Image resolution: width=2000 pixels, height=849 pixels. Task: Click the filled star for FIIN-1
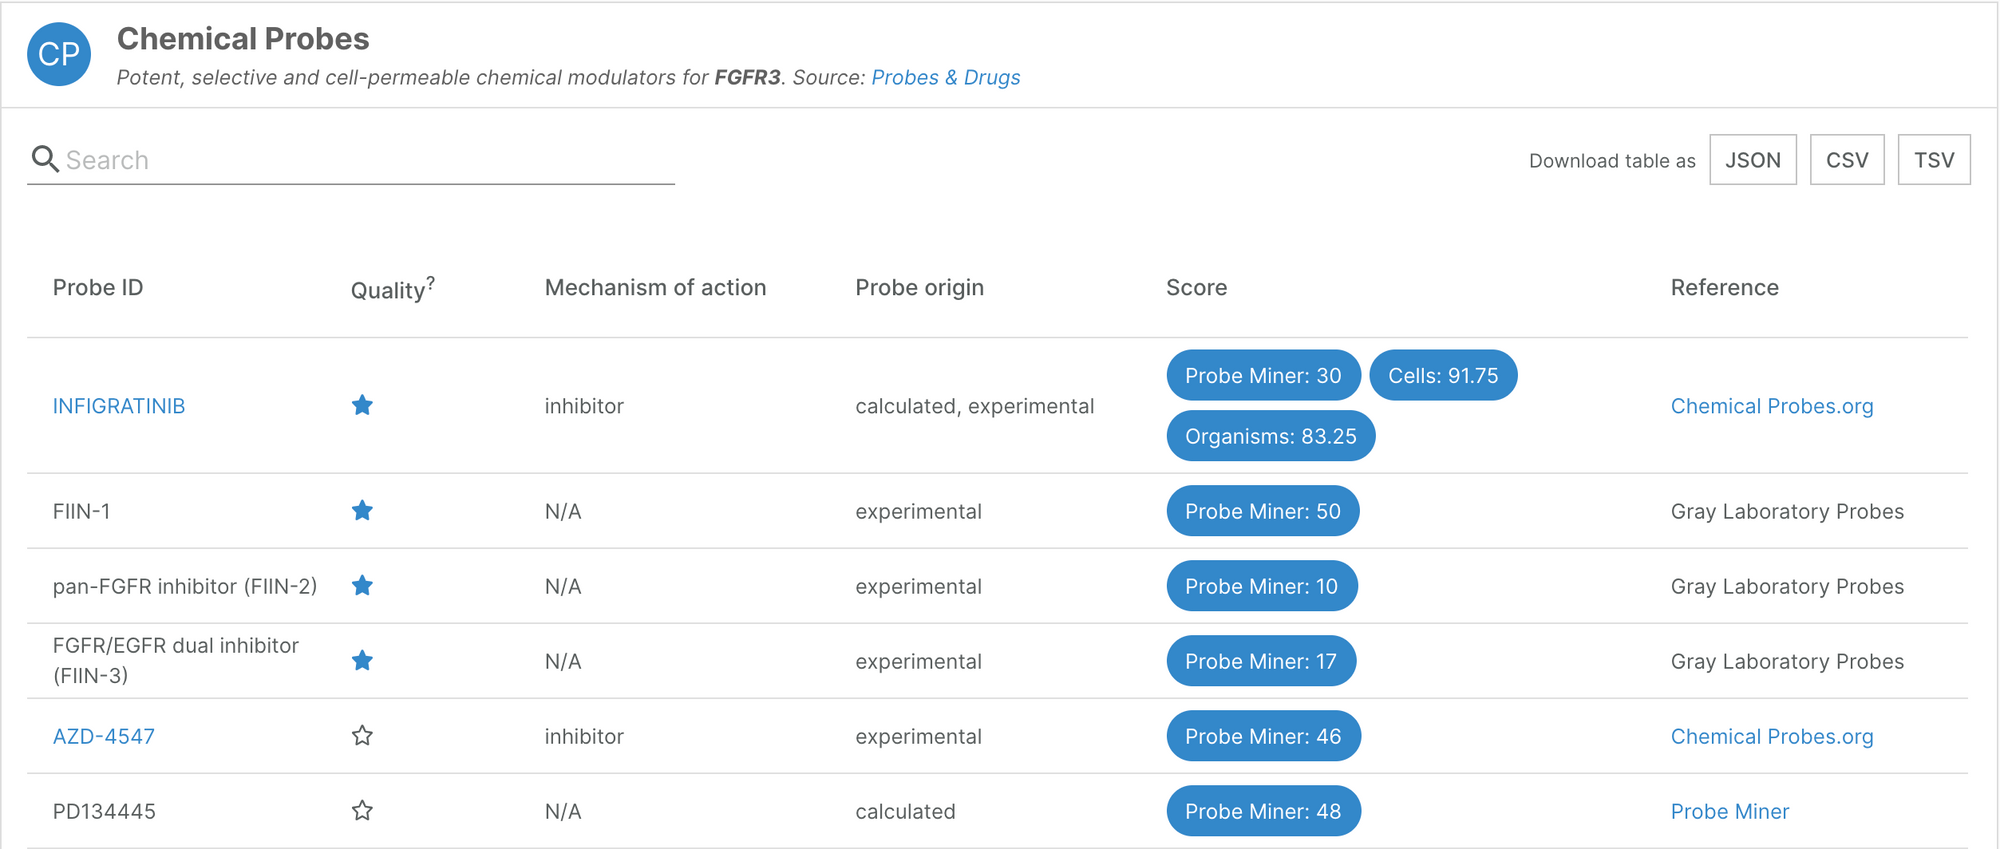point(362,511)
